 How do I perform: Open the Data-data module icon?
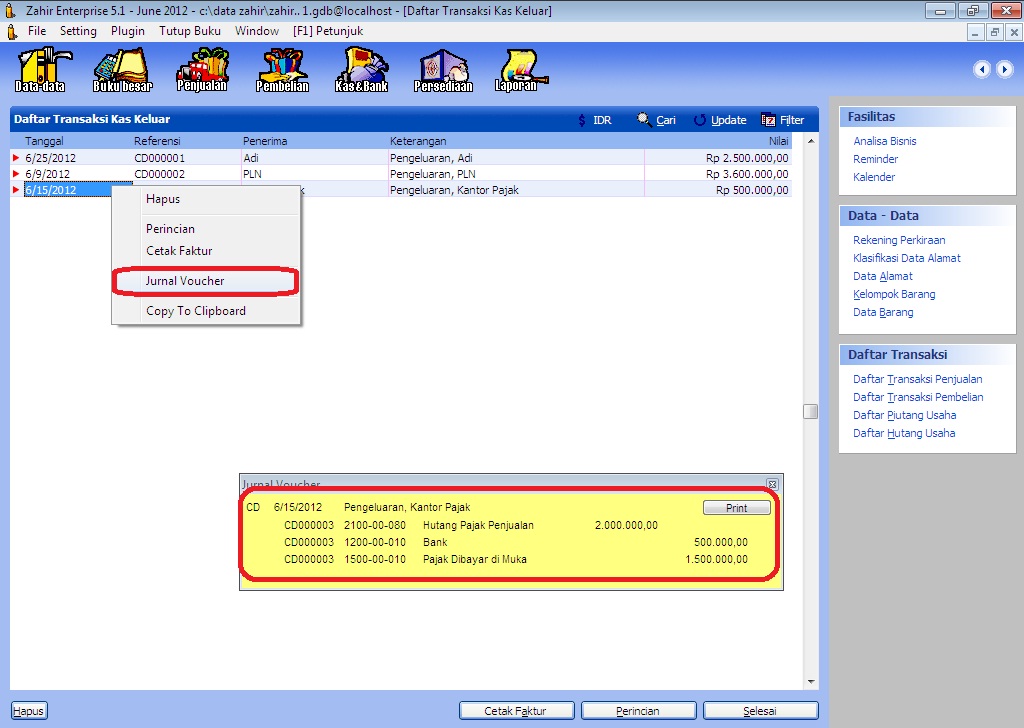[x=40, y=70]
